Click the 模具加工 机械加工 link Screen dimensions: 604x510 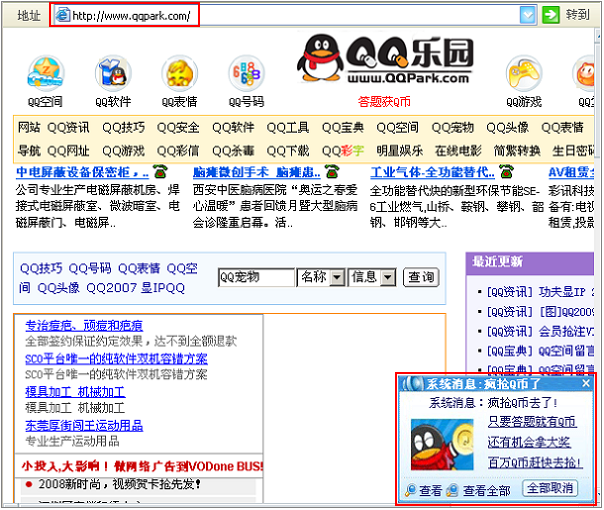(x=75, y=392)
